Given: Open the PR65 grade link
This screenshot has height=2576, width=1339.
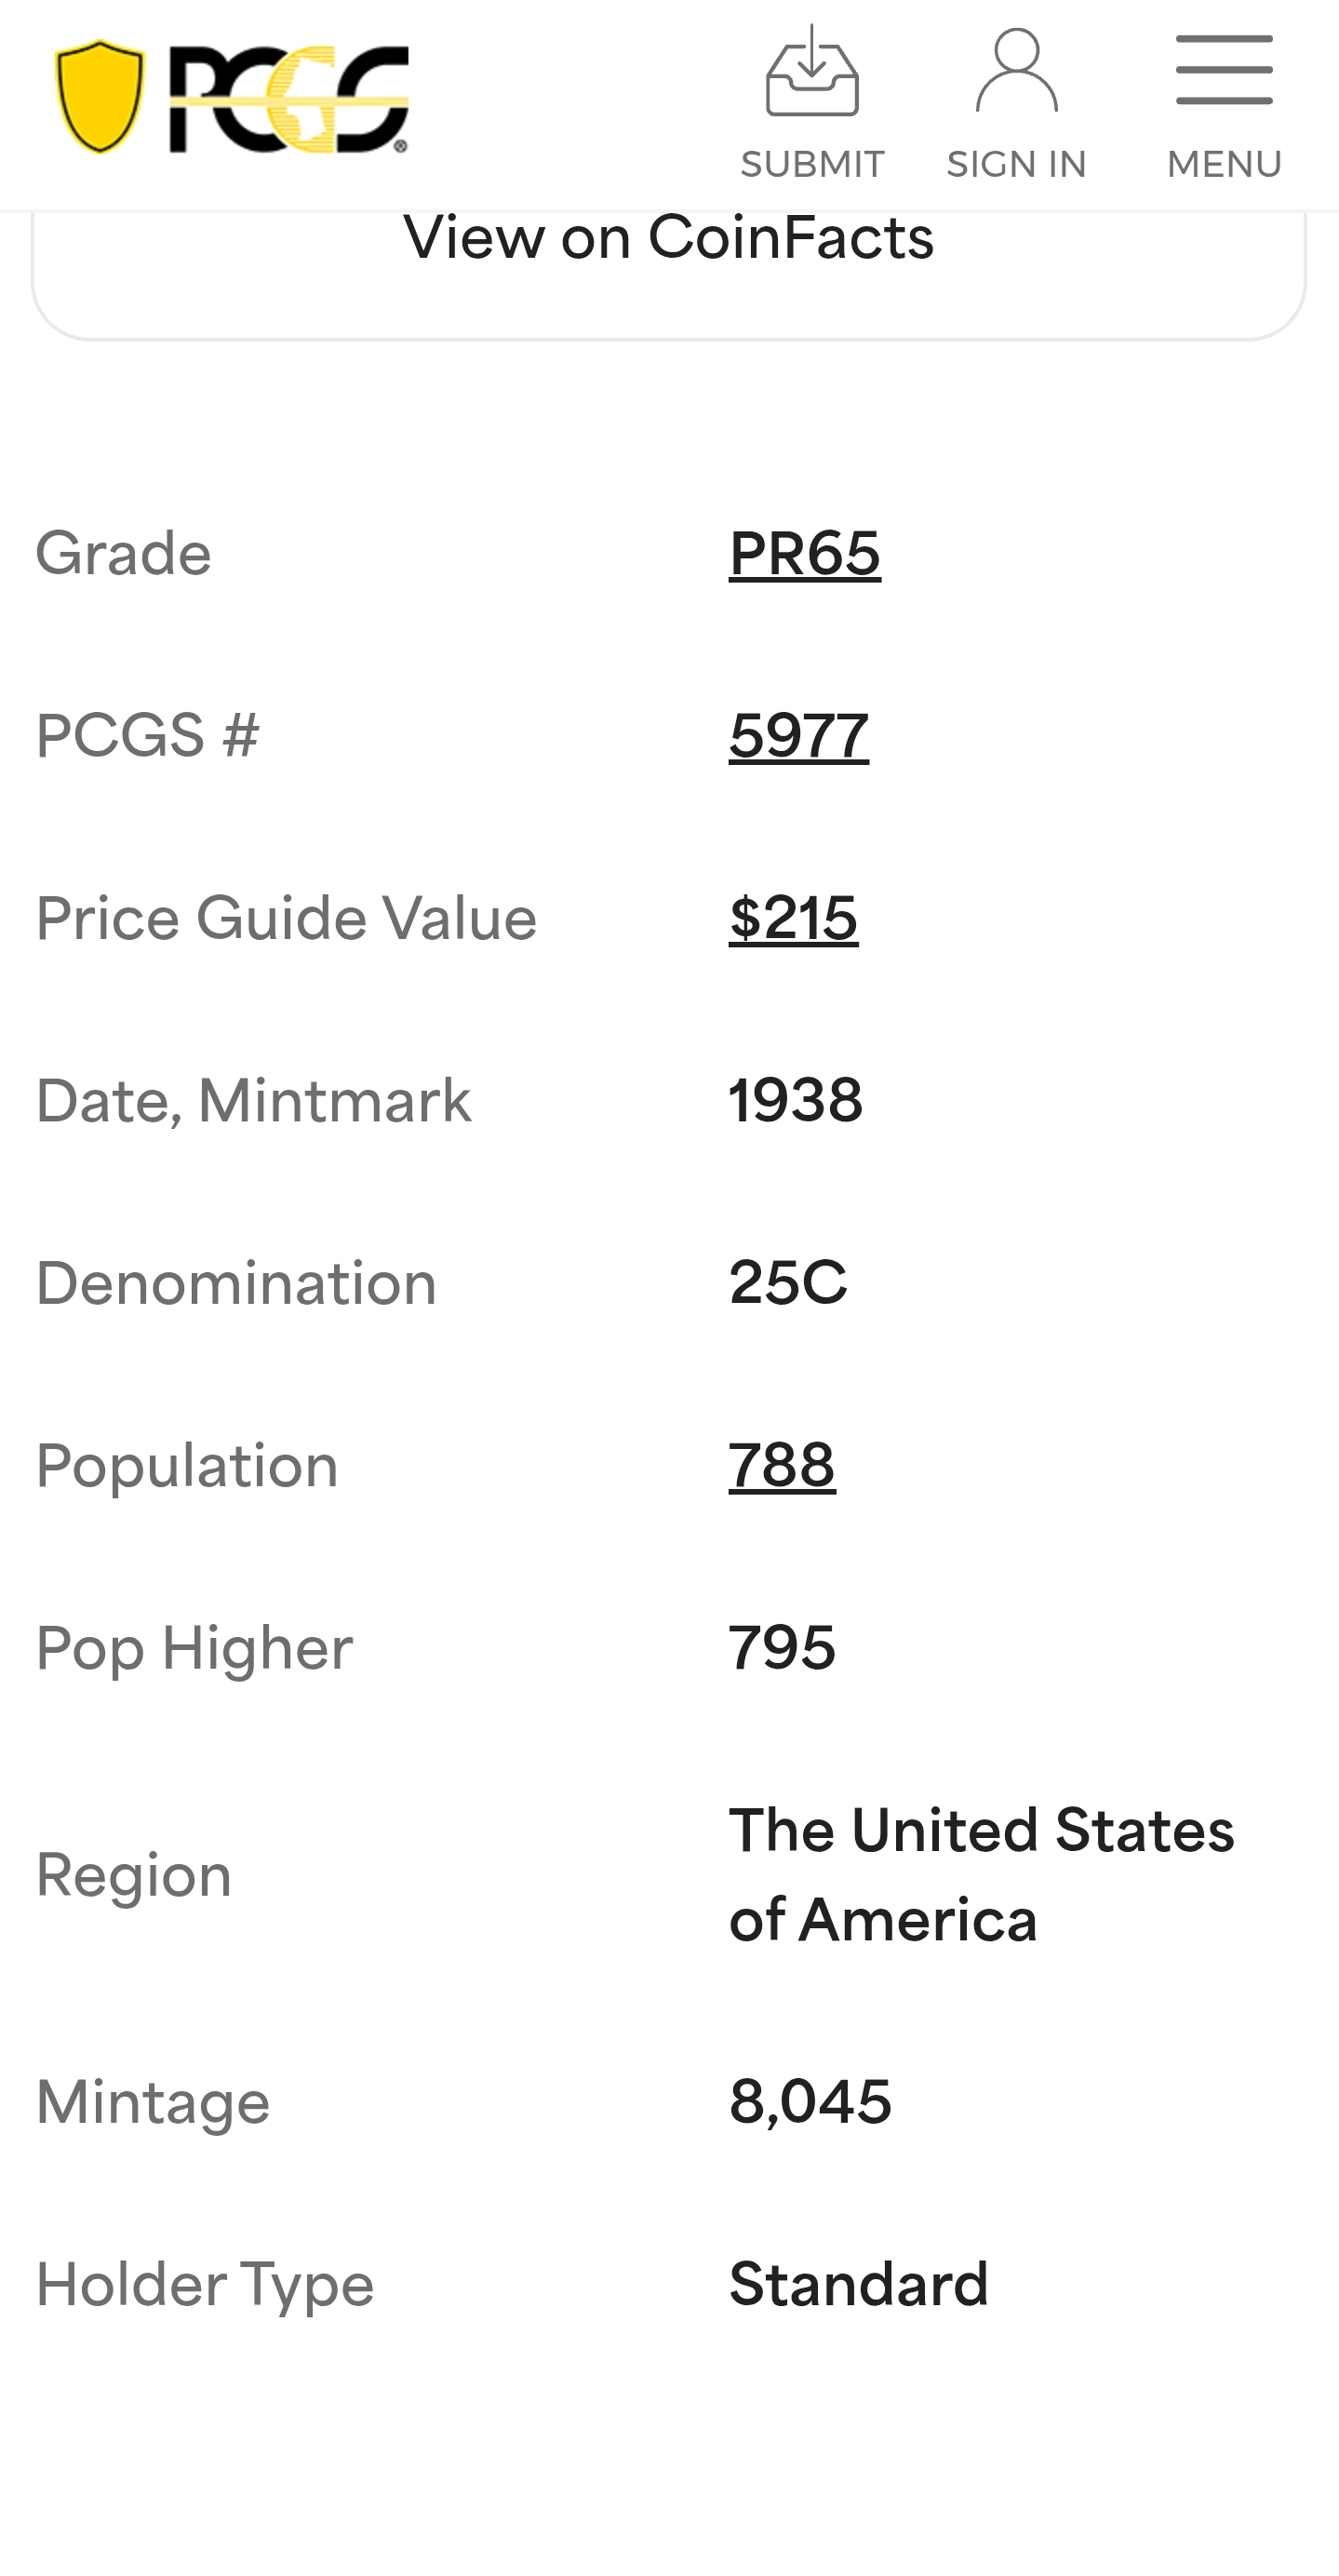Looking at the screenshot, I should click(x=804, y=553).
